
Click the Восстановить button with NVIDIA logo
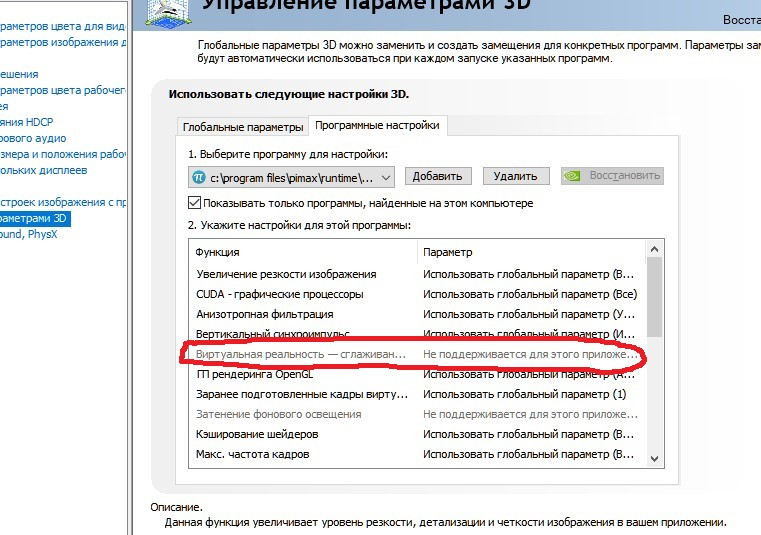(x=612, y=176)
